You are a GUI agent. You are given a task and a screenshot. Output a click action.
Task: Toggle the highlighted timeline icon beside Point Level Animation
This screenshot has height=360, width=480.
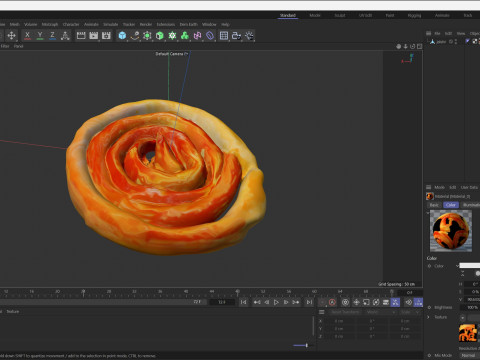click(418, 302)
